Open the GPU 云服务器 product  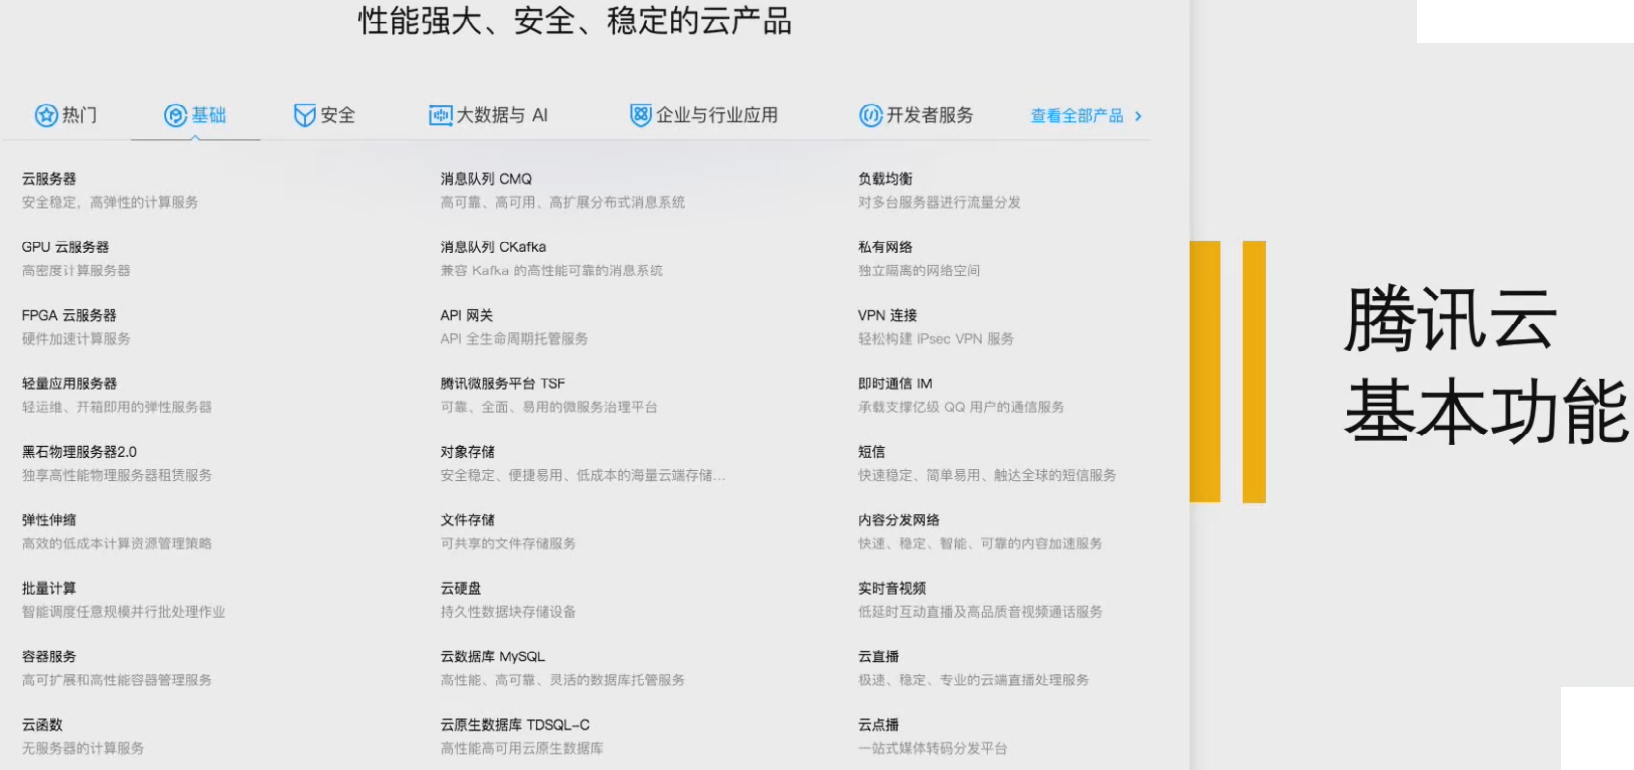tap(66, 247)
